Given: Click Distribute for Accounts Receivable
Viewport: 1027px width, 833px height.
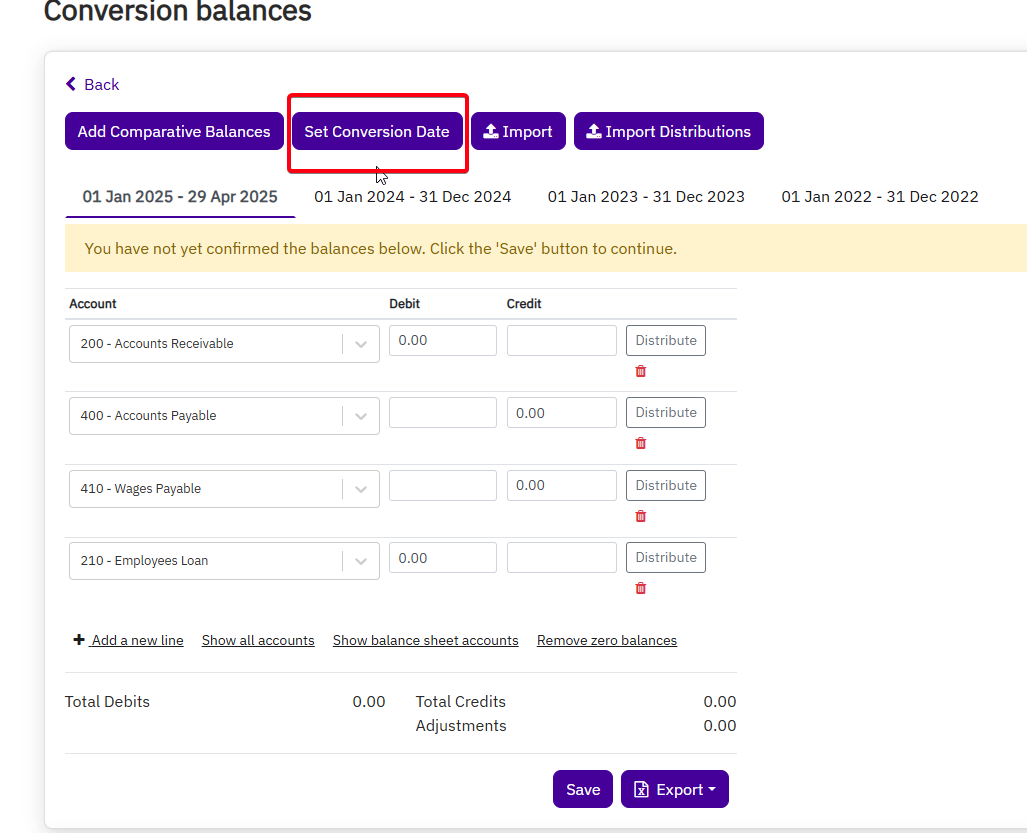Looking at the screenshot, I should (665, 340).
